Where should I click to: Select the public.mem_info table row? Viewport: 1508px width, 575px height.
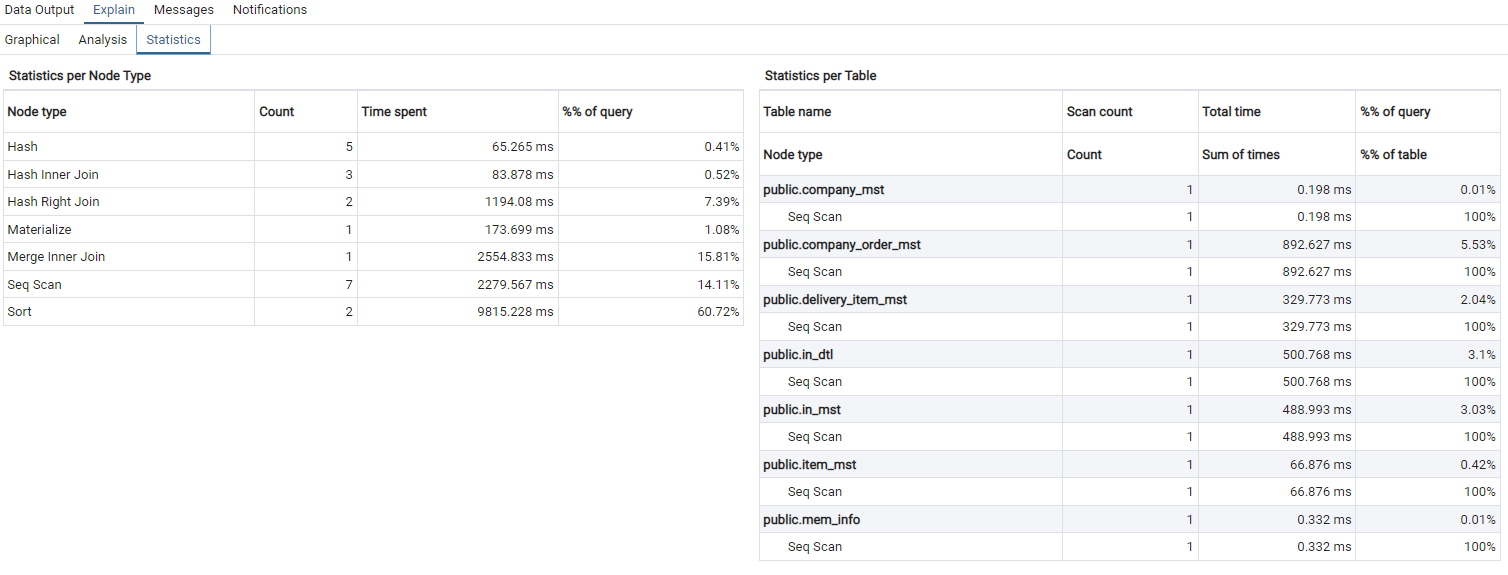[x=1130, y=520]
